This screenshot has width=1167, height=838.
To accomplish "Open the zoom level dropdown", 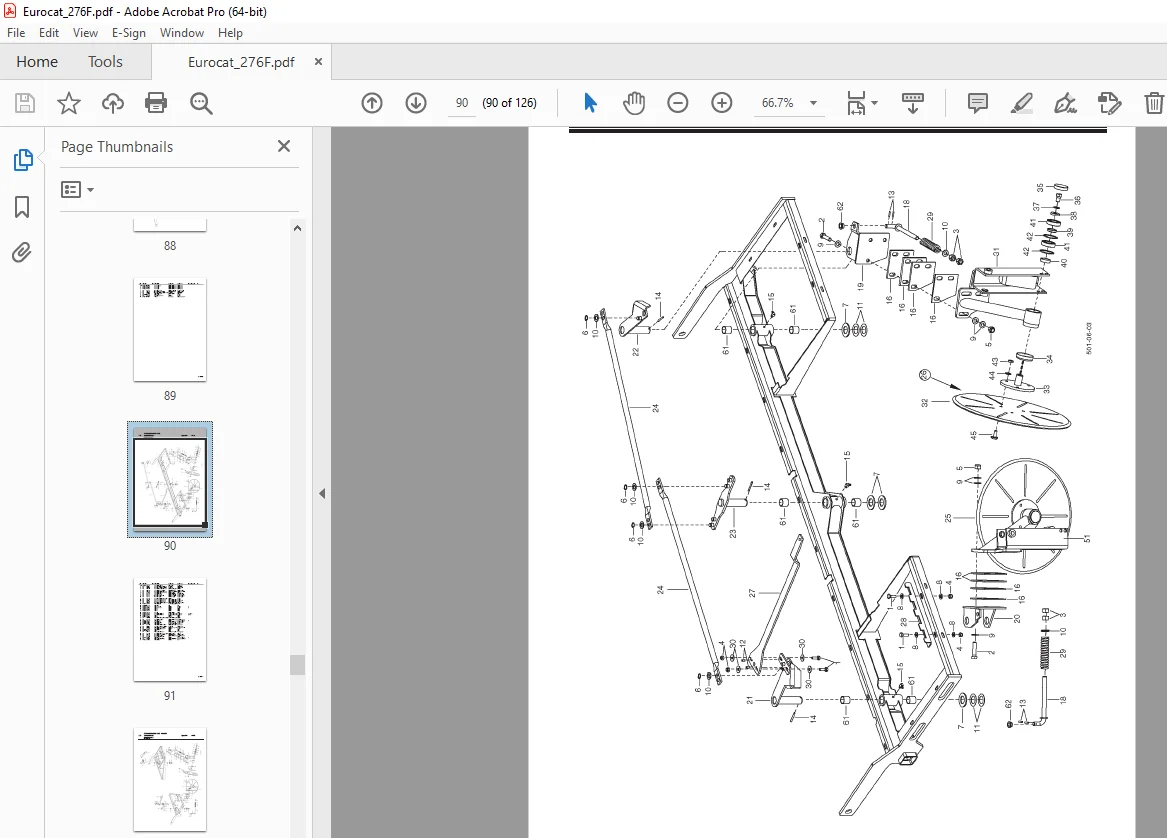I will coord(813,103).
